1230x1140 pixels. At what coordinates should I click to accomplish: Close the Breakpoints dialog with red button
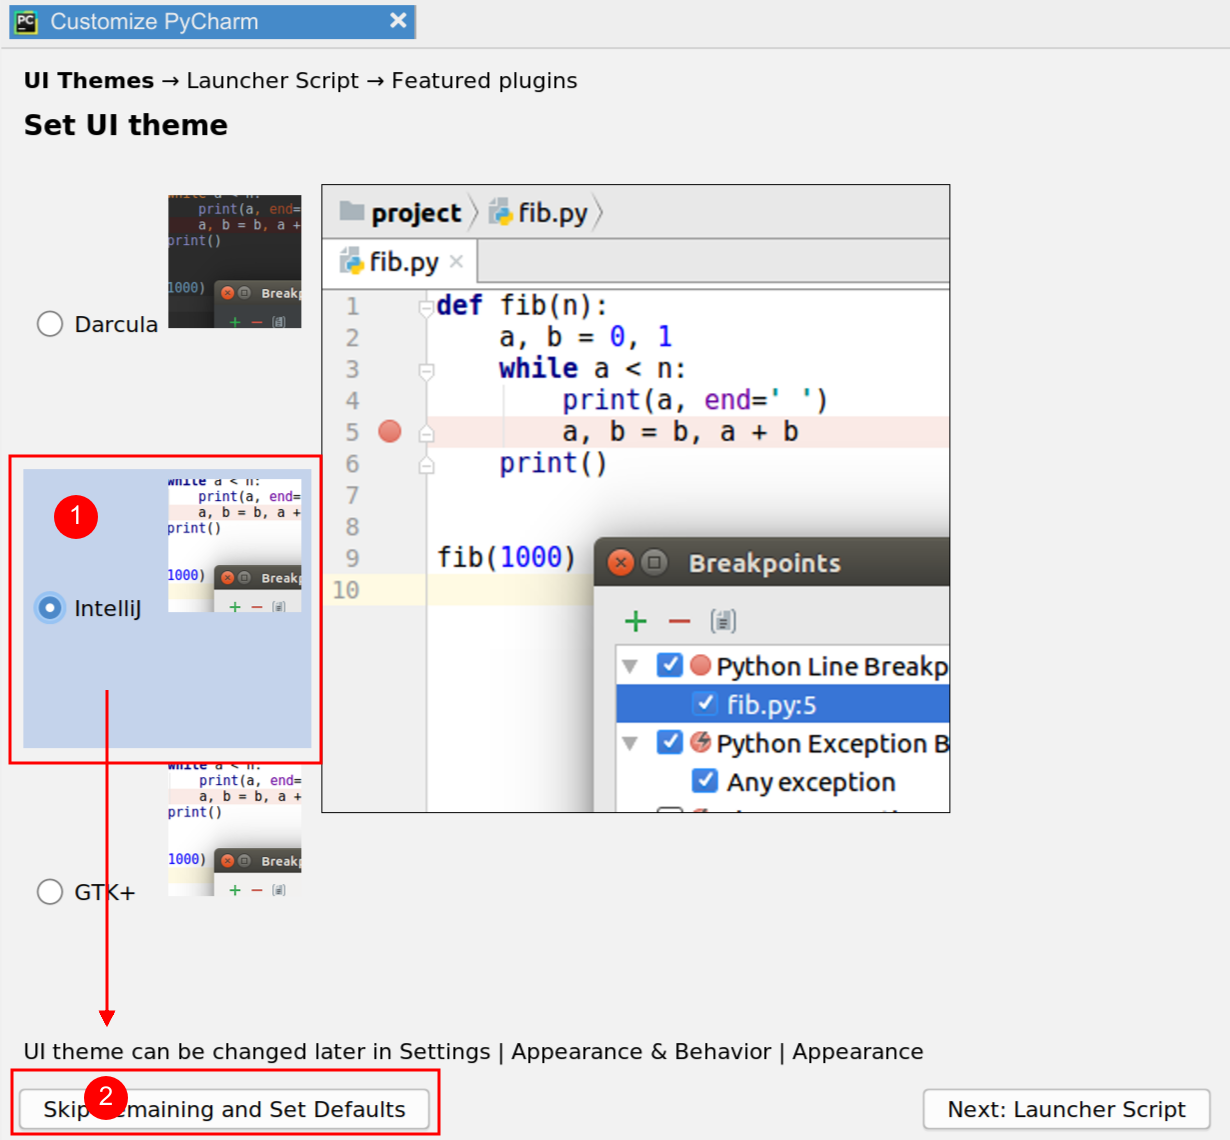pos(621,562)
